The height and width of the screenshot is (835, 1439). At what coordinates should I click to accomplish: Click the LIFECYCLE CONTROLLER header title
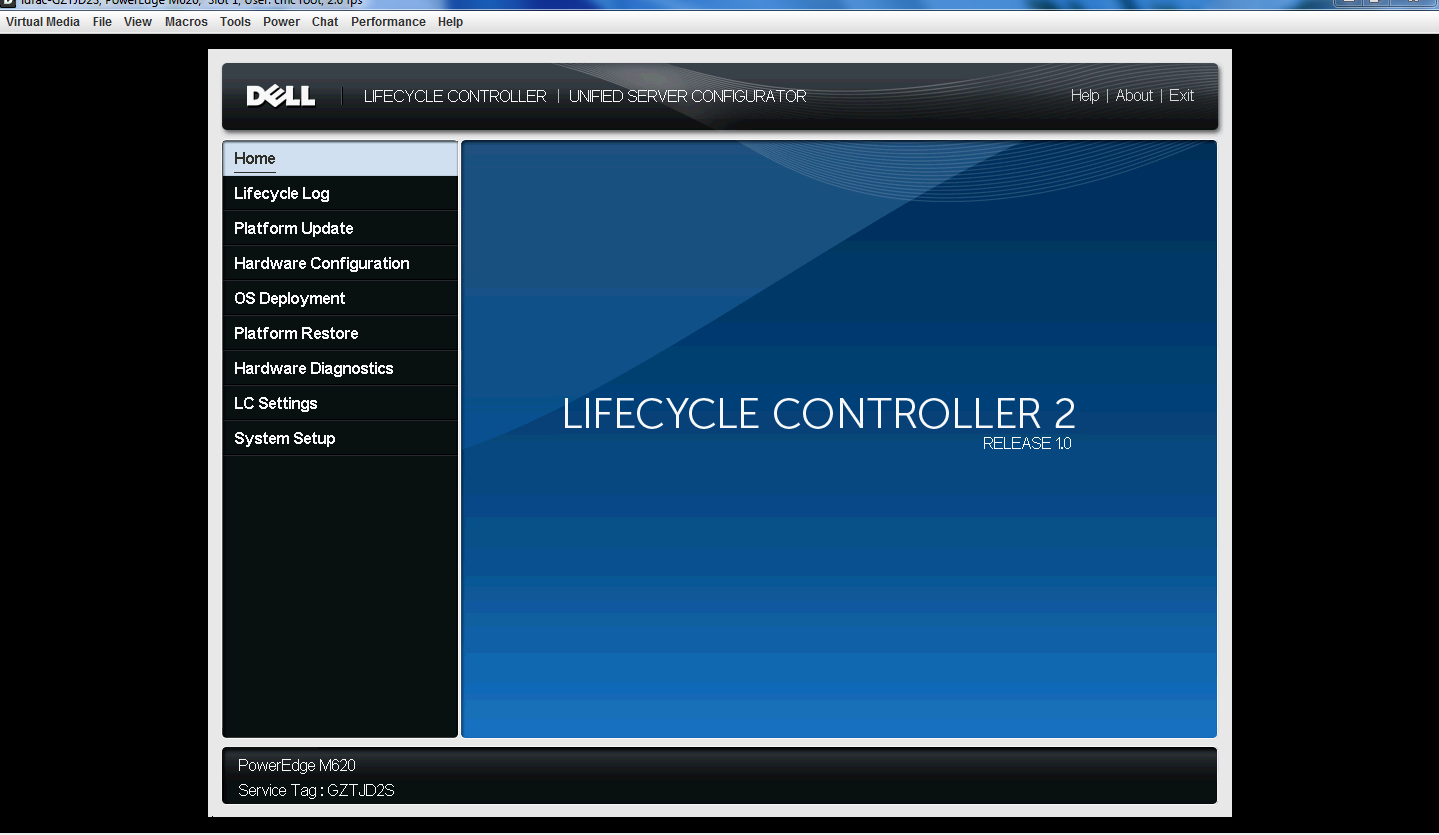tap(455, 96)
